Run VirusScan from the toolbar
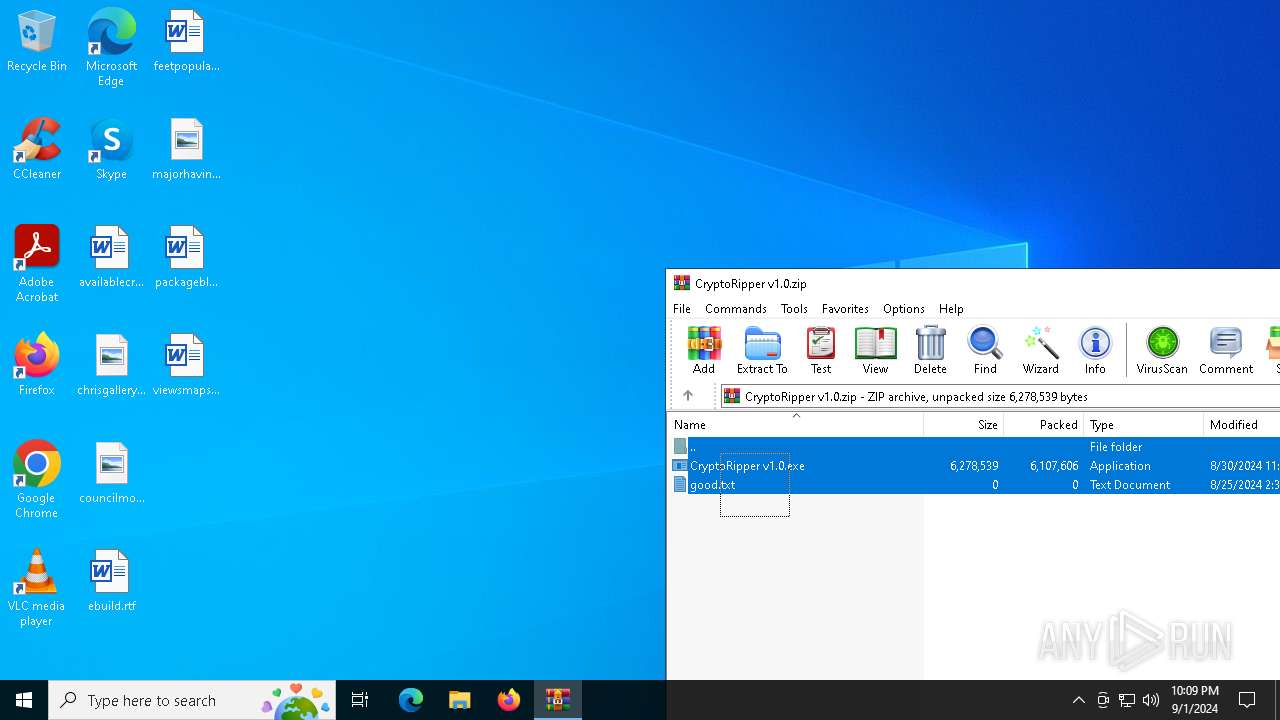This screenshot has height=720, width=1280. coord(1162,350)
